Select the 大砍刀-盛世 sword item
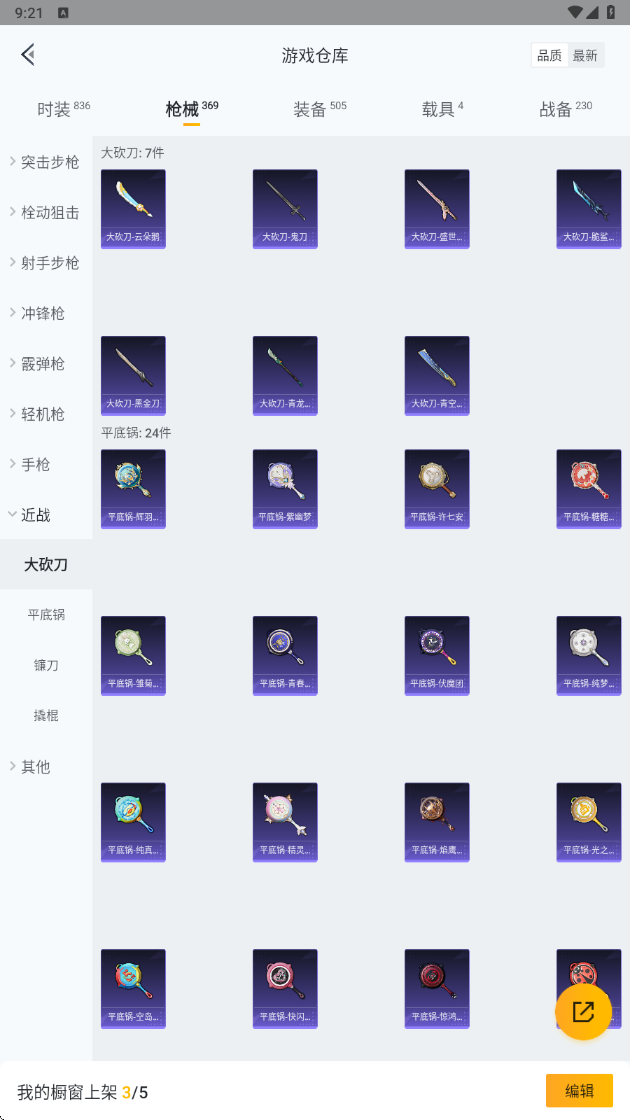Viewport: 630px width, 1120px height. (x=437, y=209)
